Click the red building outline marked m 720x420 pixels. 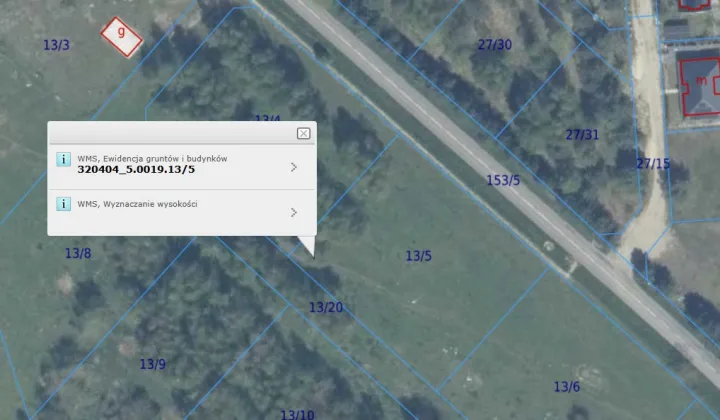coord(699,86)
